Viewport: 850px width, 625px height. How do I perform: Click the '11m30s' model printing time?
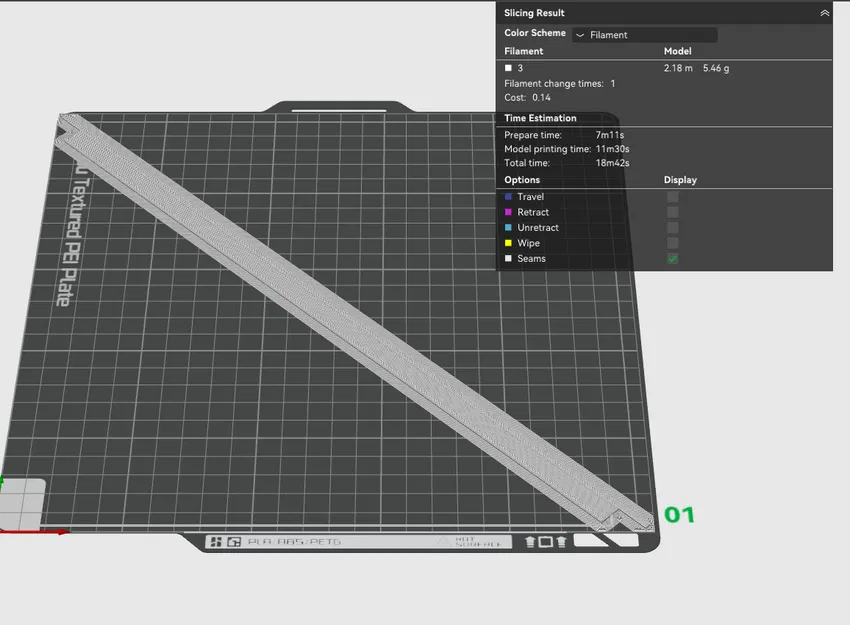click(613, 149)
